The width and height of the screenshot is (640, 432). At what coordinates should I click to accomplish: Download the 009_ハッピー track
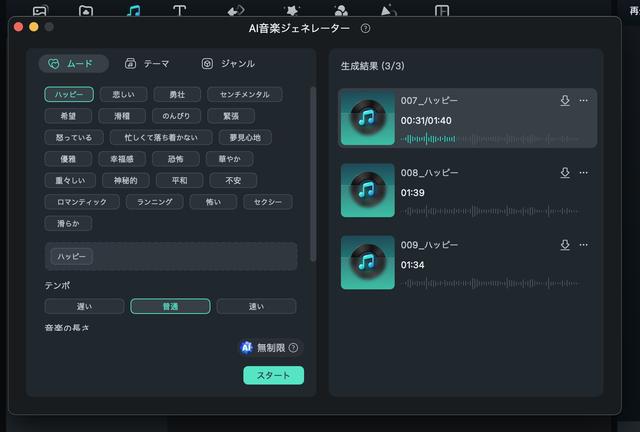(x=565, y=245)
